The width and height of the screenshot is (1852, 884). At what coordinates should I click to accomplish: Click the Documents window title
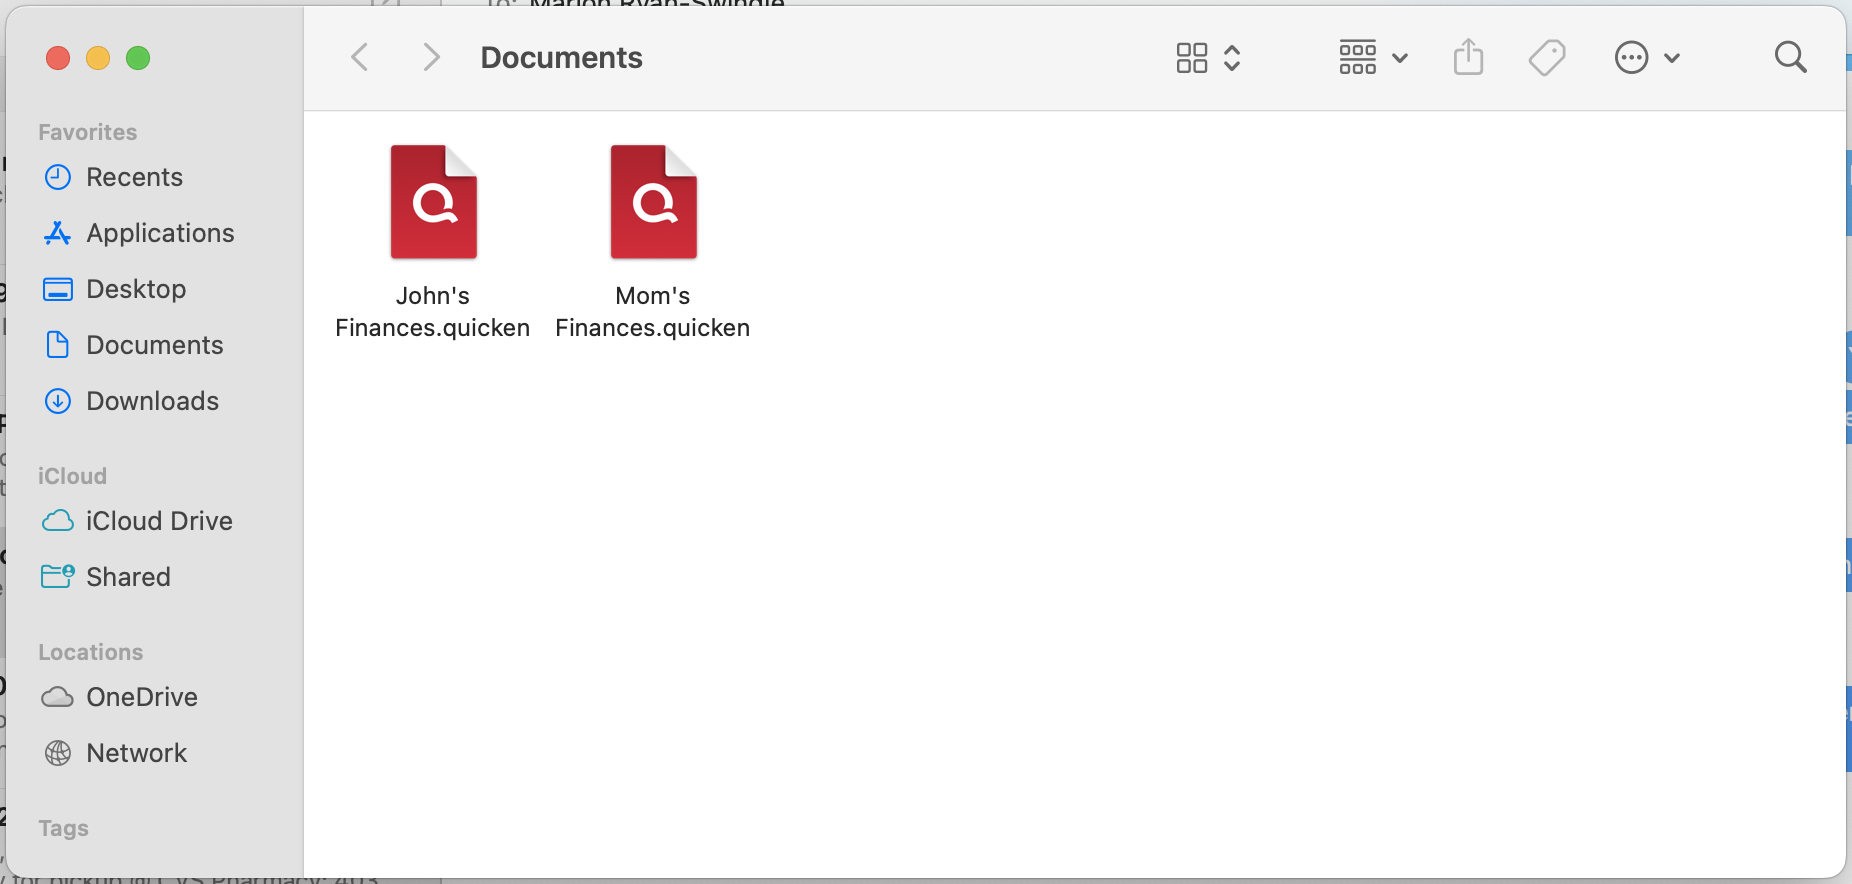click(562, 58)
